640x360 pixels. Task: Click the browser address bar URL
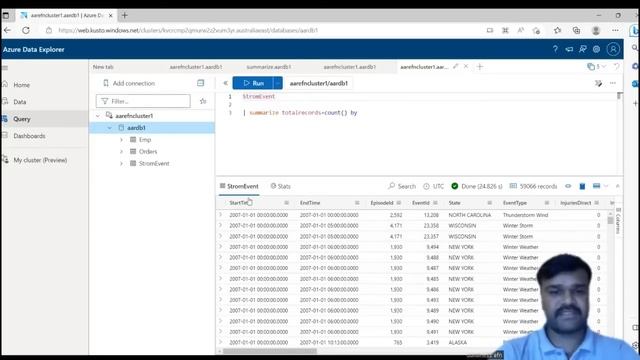(x=188, y=30)
